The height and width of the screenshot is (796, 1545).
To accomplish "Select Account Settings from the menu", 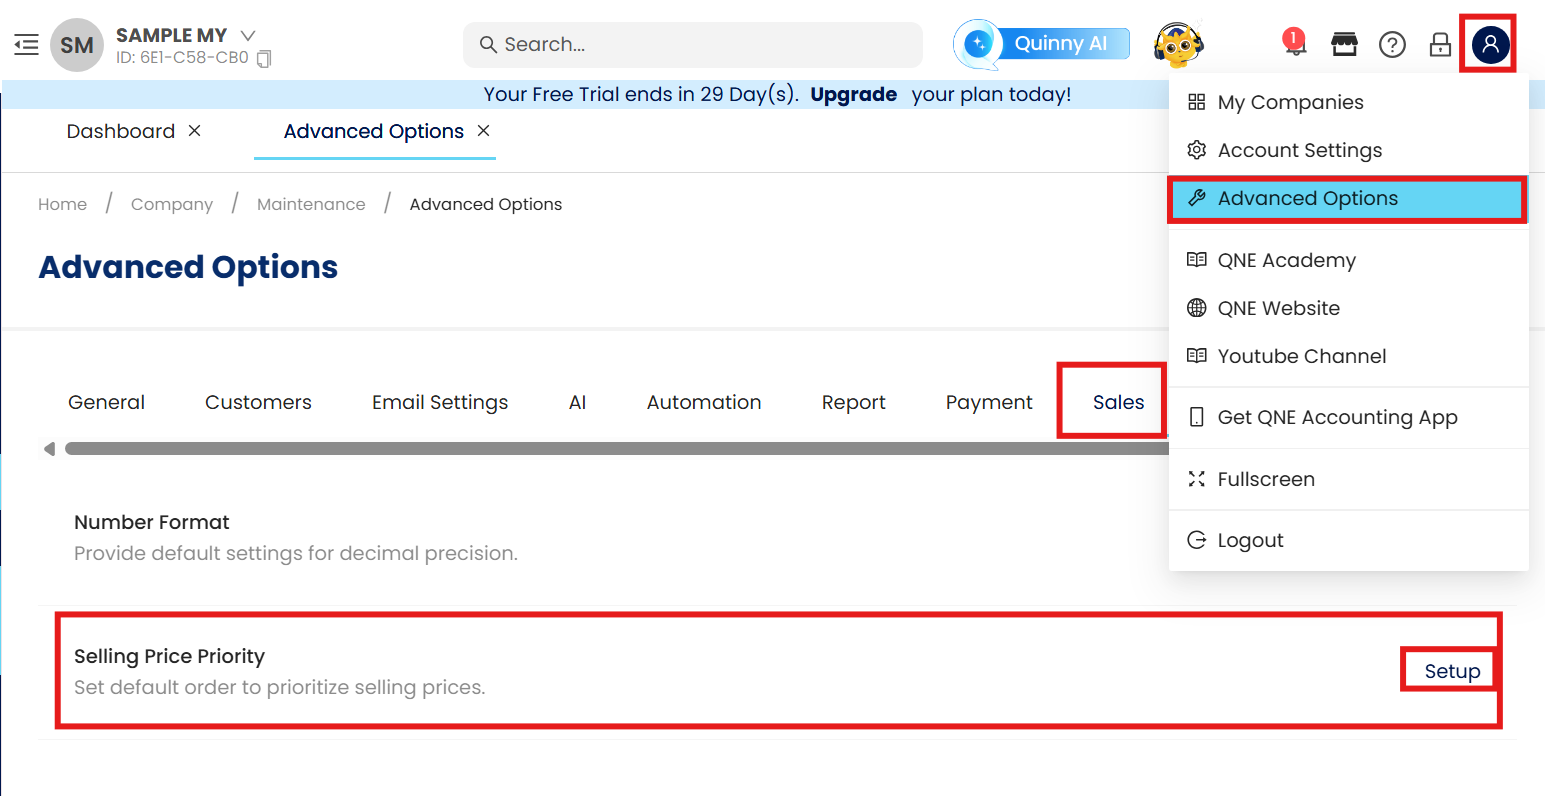I will pos(1299,150).
